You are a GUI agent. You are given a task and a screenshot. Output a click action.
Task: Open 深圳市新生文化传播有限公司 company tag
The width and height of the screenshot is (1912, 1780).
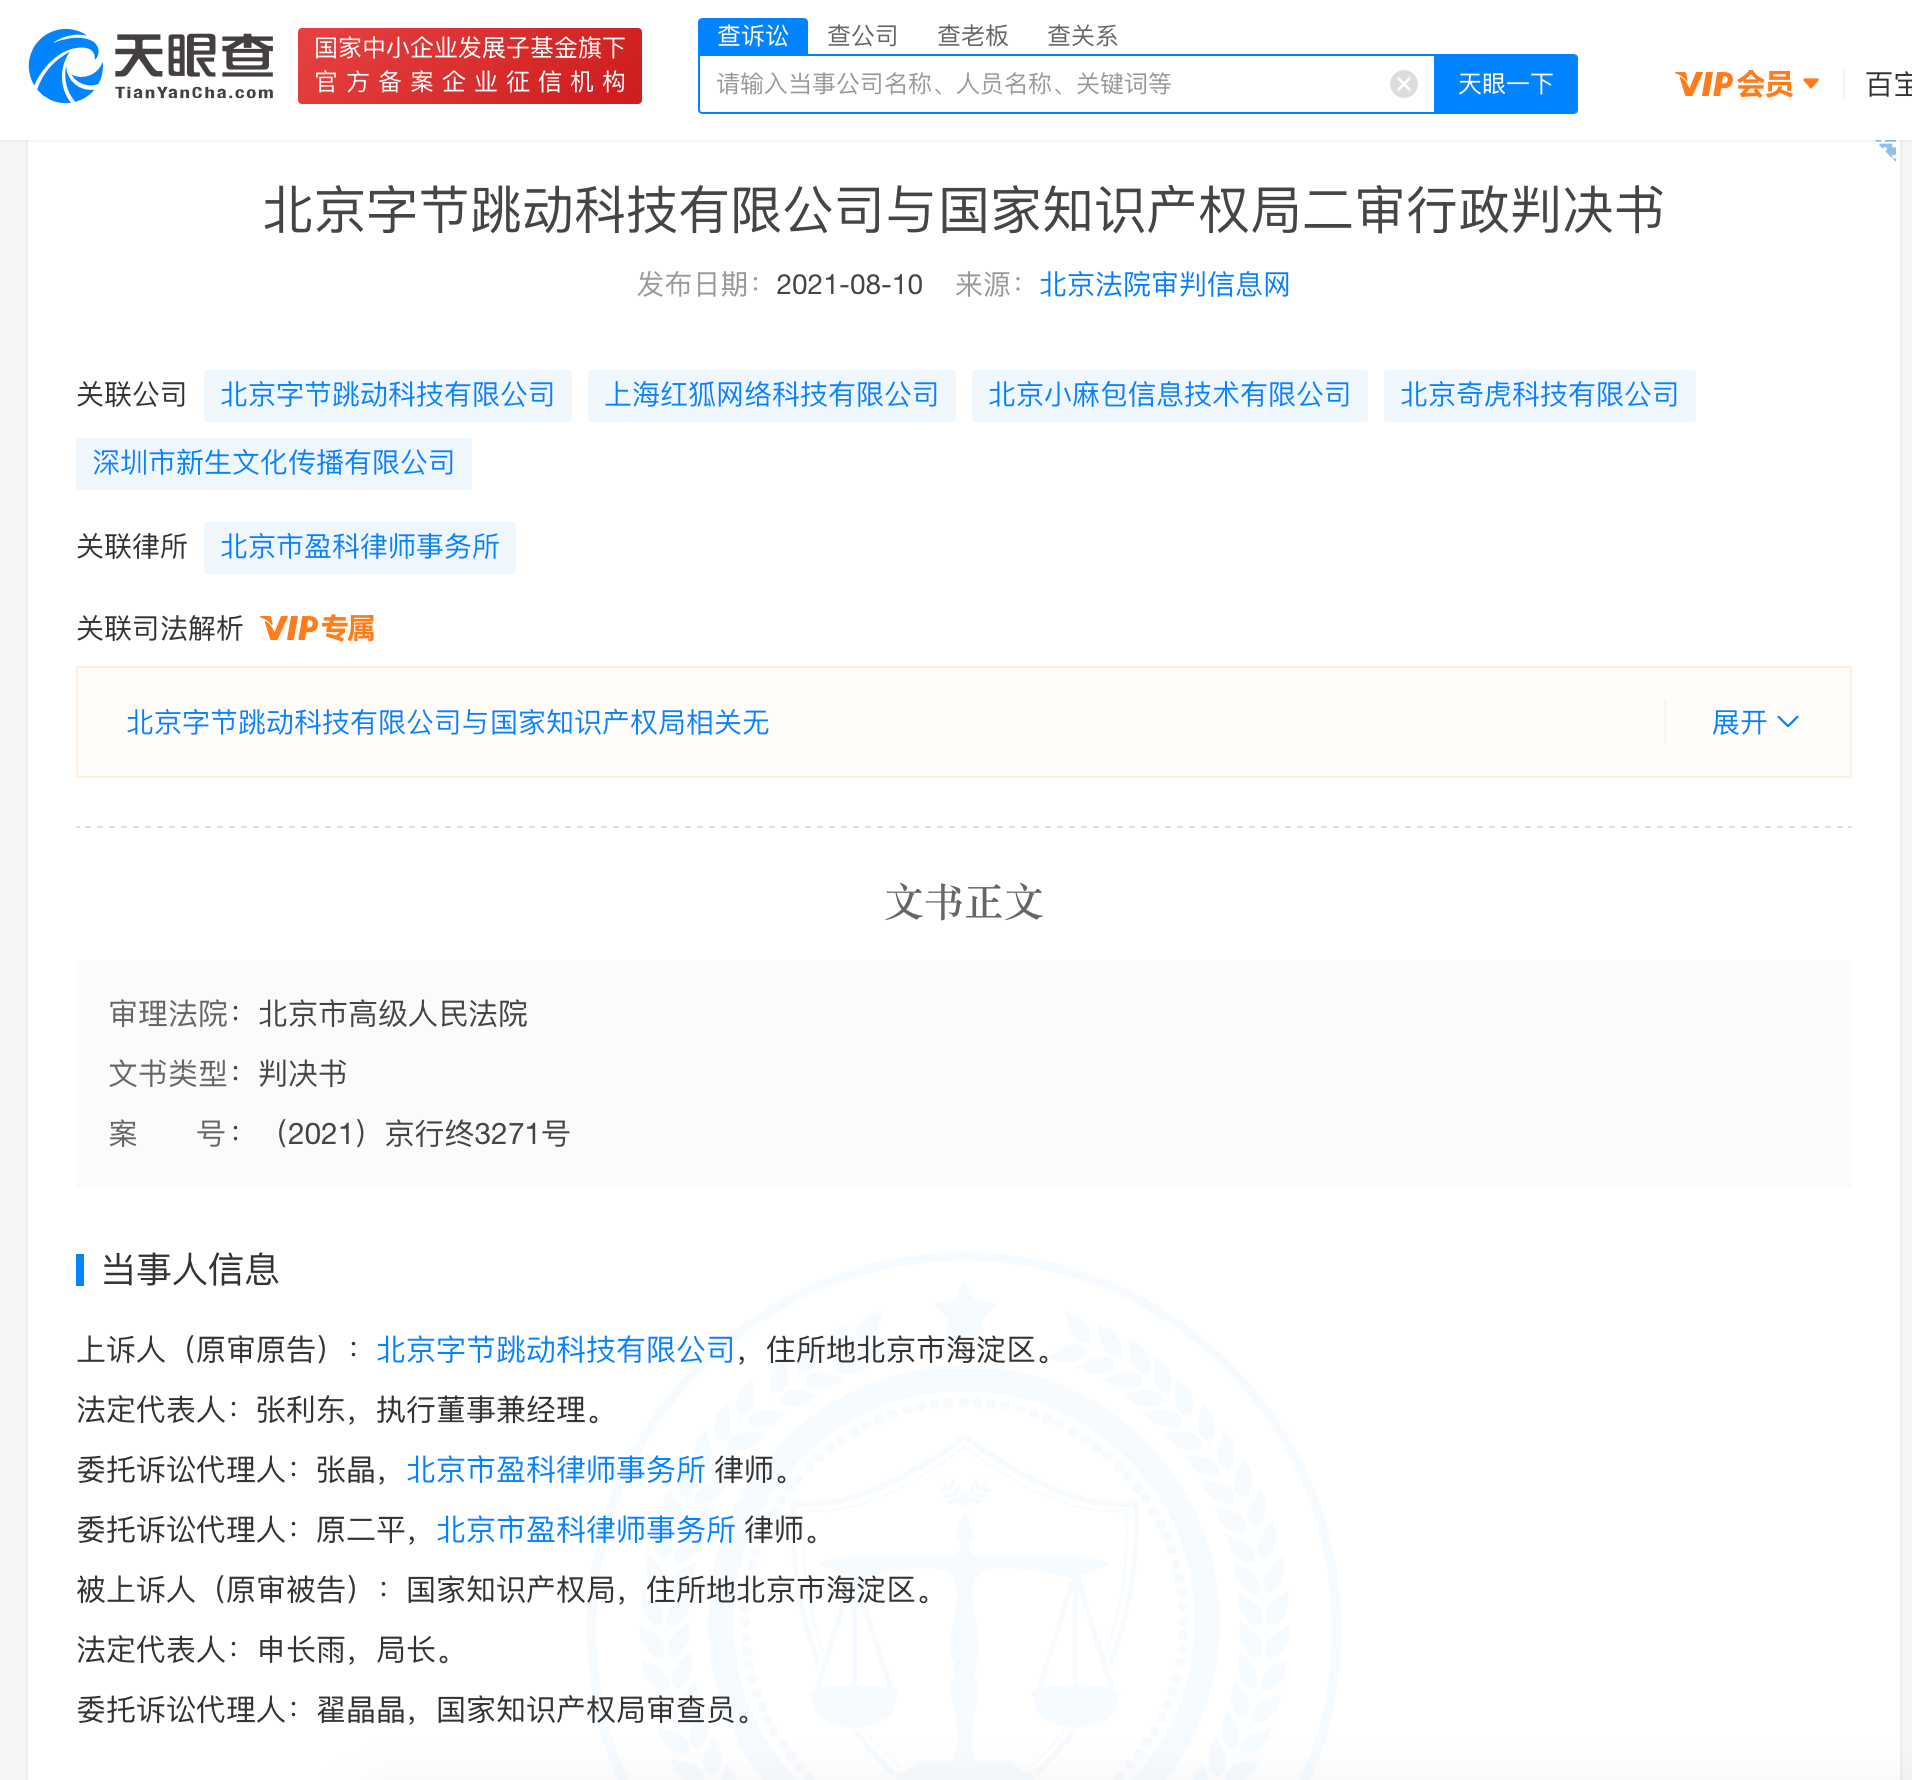click(273, 463)
